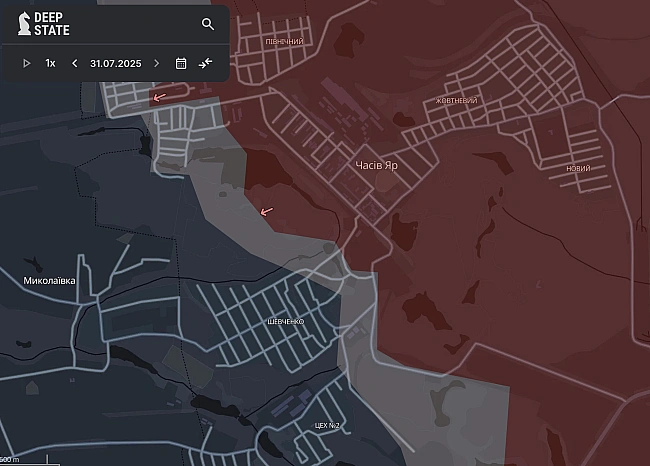Click the ПІВНІЧНИЙ district label
Image resolution: width=650 pixels, height=466 pixels.
[284, 41]
